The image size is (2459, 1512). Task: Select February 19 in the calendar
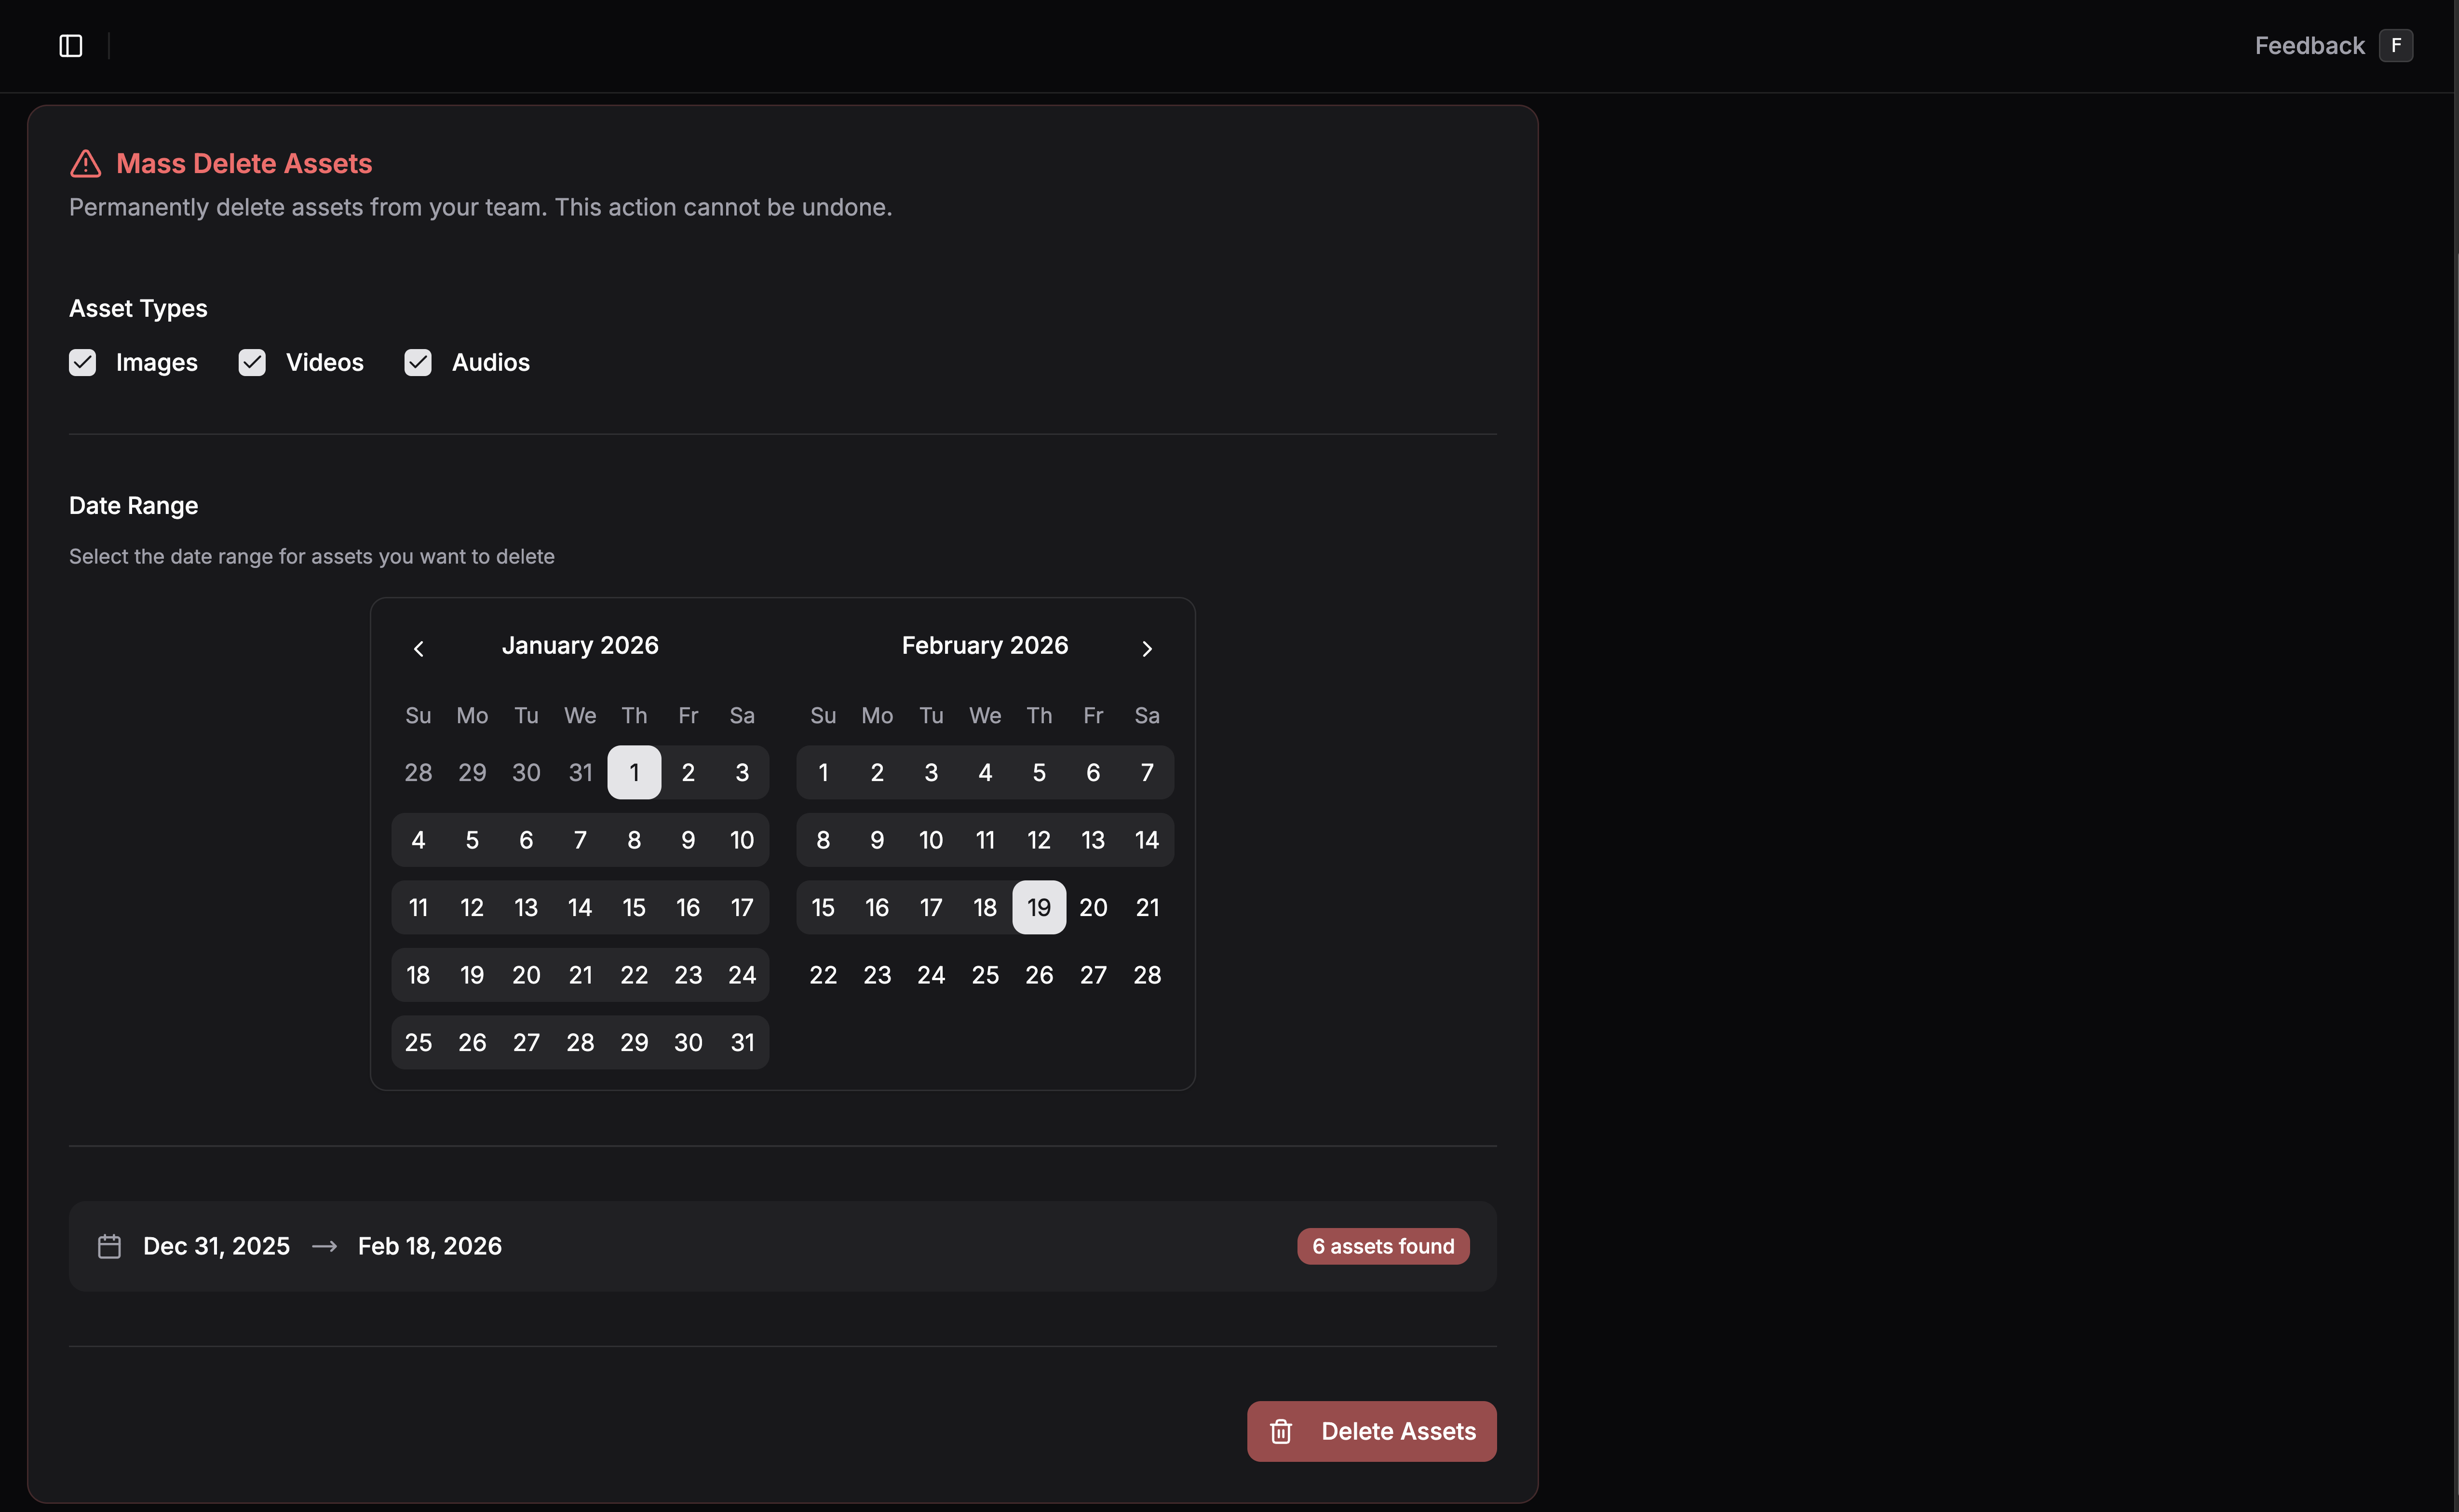point(1039,907)
